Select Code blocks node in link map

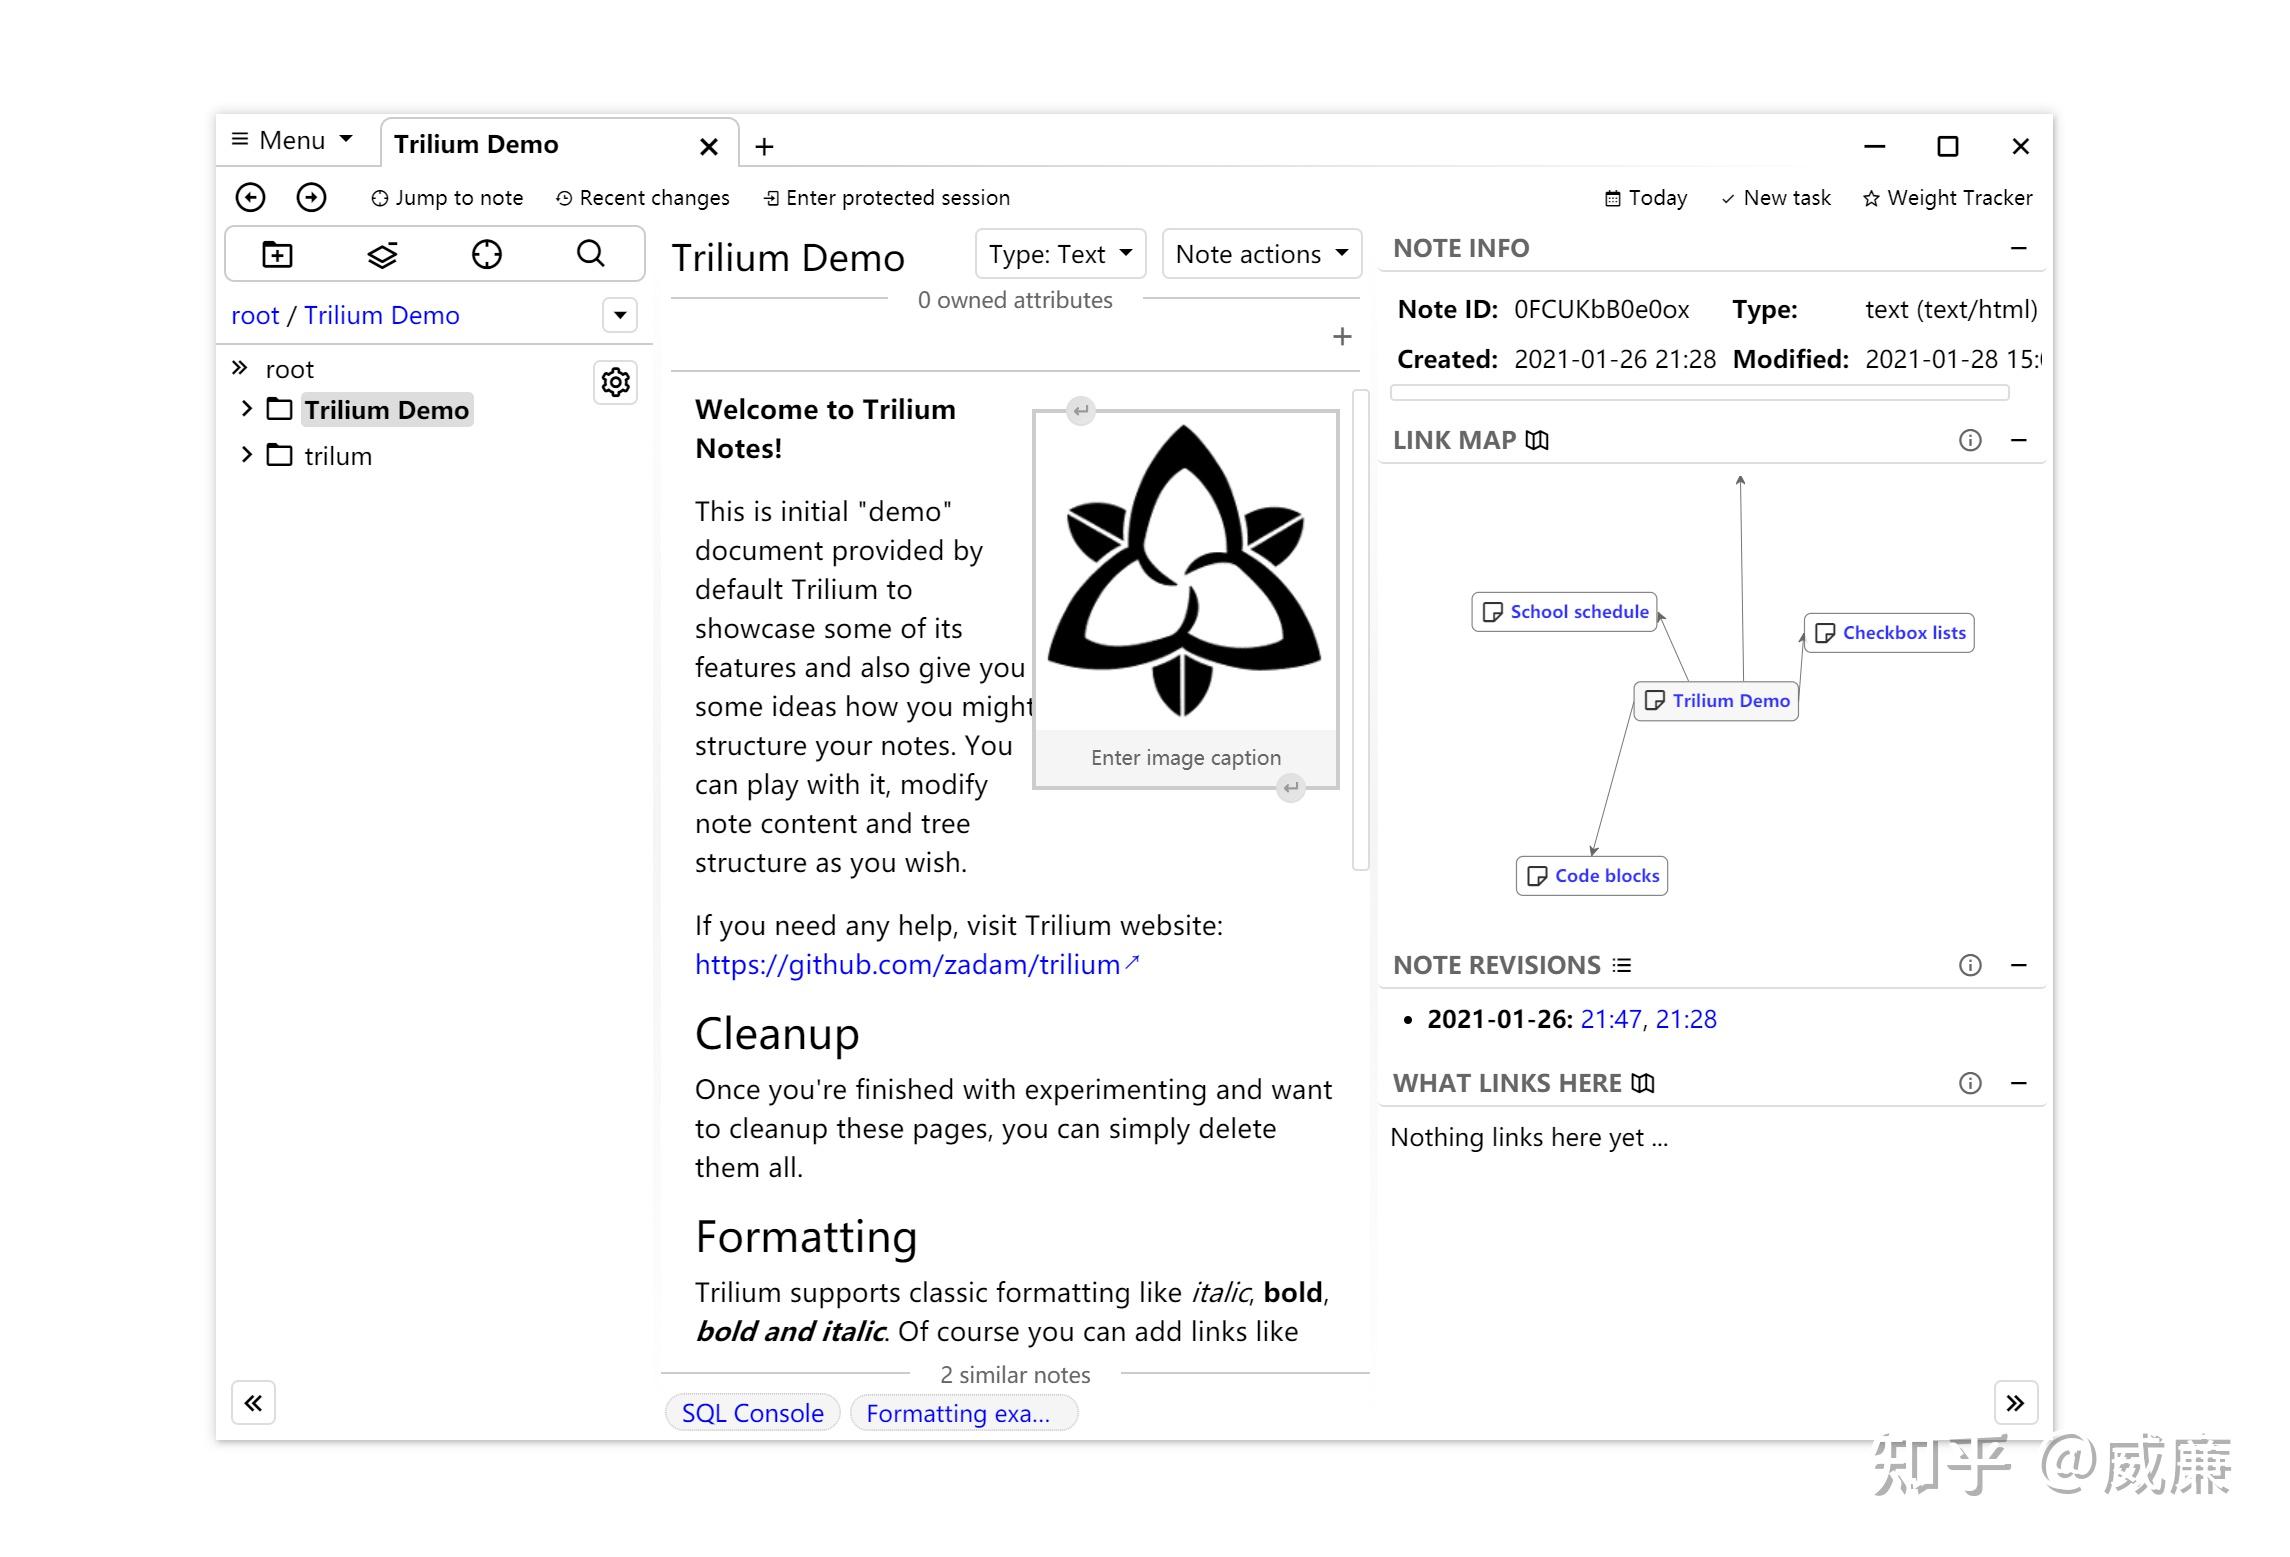tap(1592, 876)
